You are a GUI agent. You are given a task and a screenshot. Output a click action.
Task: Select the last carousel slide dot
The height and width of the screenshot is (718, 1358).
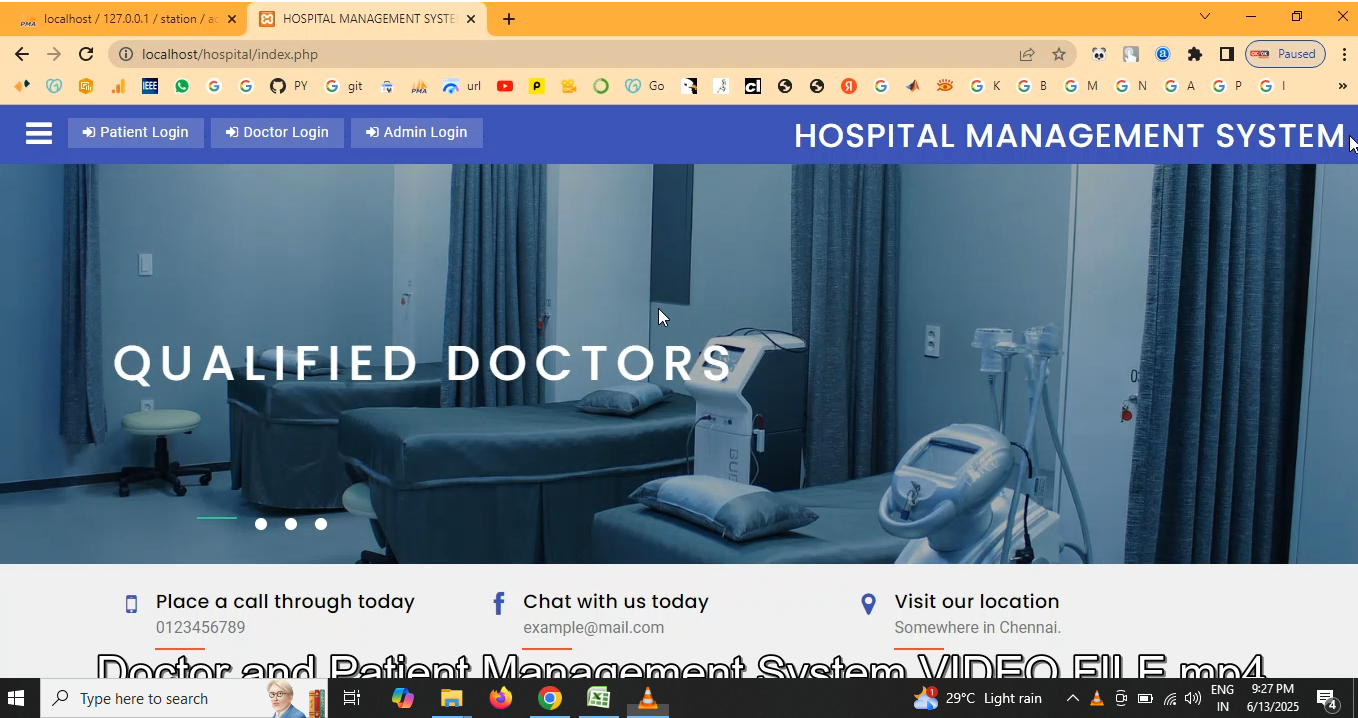tap(321, 524)
